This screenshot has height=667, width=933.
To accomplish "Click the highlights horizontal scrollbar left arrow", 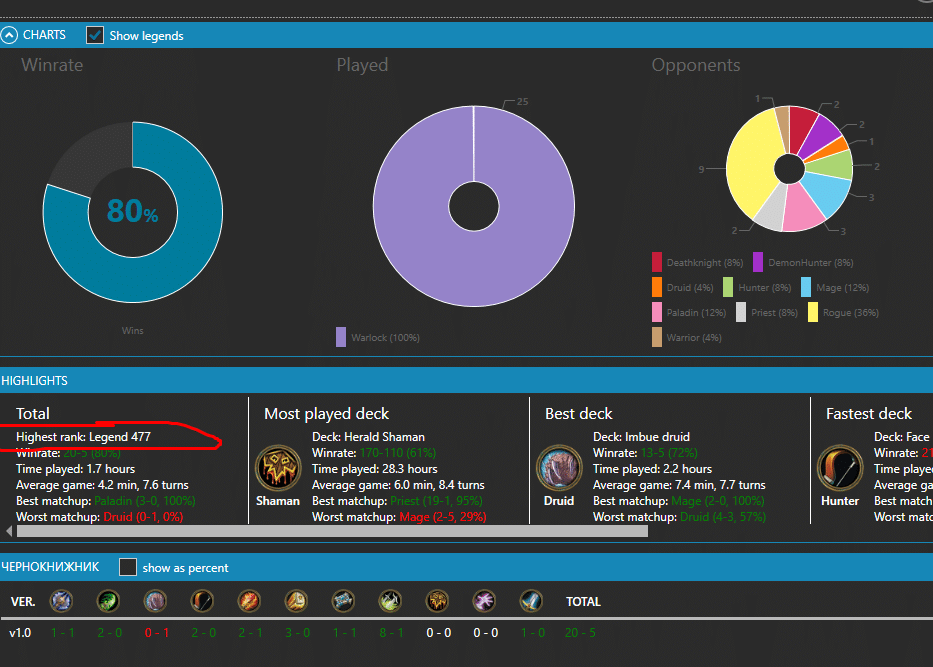I will pyautogui.click(x=10, y=531).
